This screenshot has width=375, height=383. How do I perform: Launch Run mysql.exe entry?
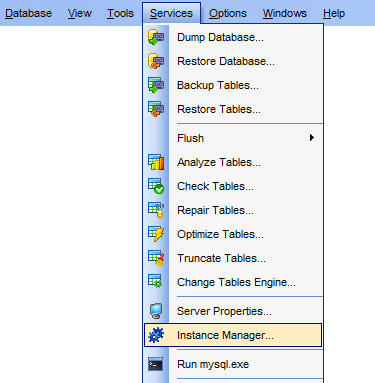pos(233,364)
